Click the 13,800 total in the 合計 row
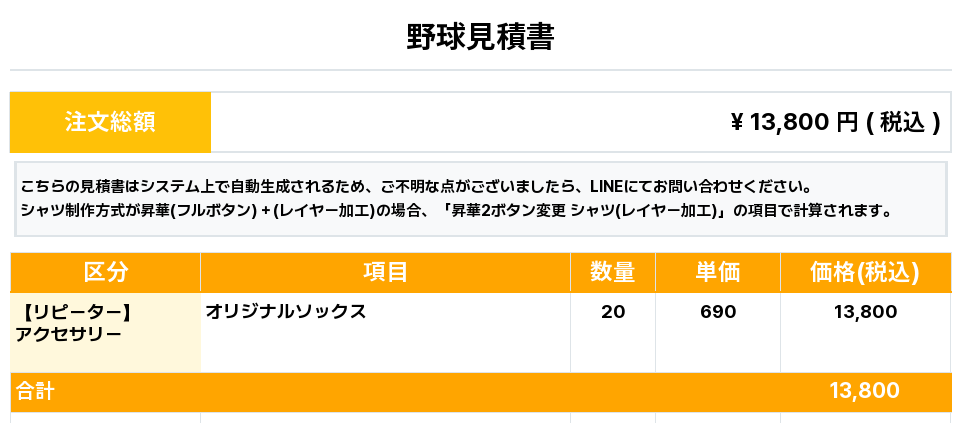 (864, 391)
